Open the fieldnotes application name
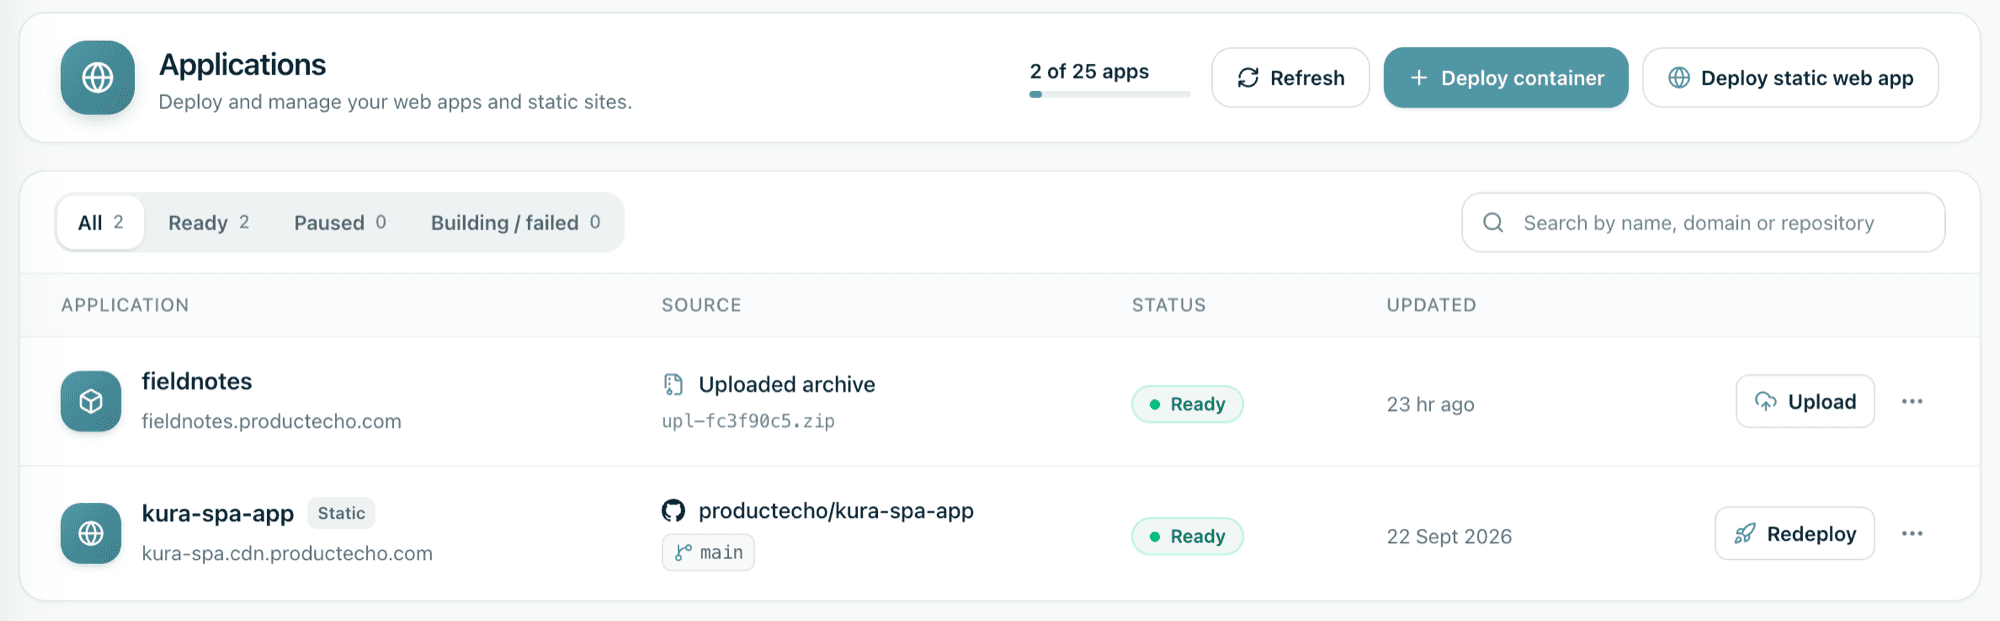The width and height of the screenshot is (2000, 621). pyautogui.click(x=197, y=381)
